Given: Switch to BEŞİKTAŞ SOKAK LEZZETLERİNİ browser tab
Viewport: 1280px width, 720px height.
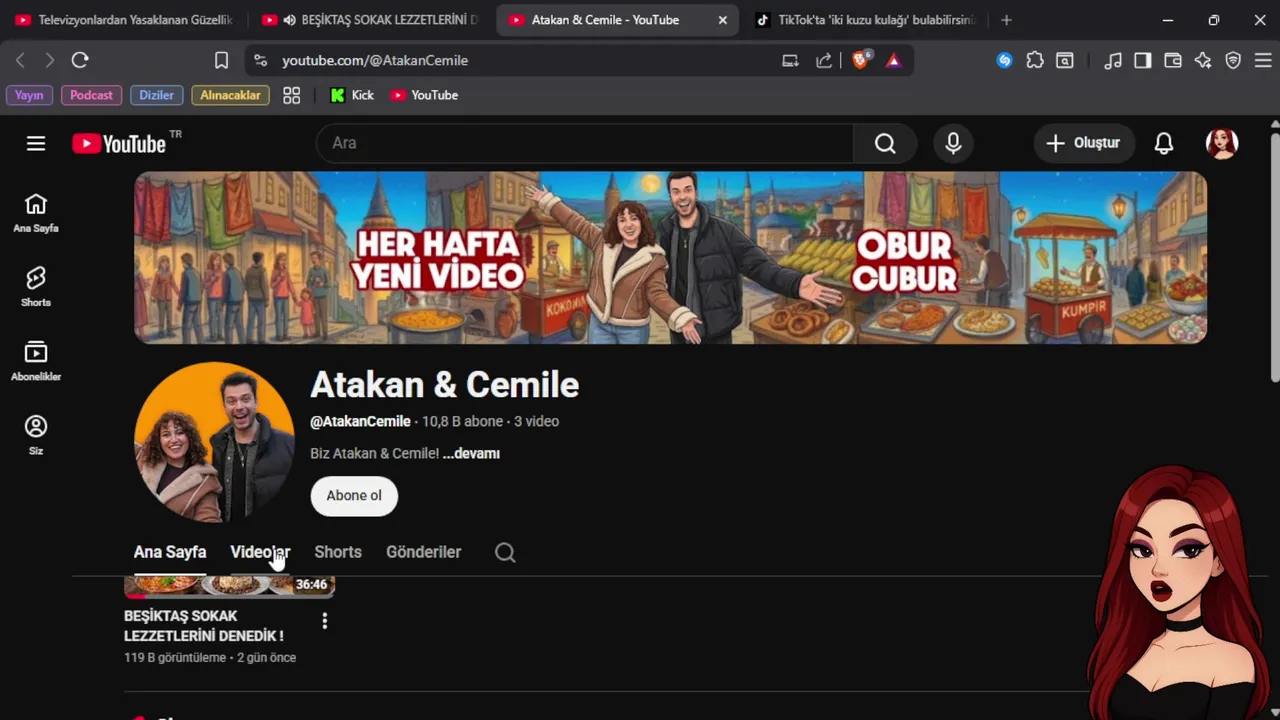Looking at the screenshot, I should (370, 20).
